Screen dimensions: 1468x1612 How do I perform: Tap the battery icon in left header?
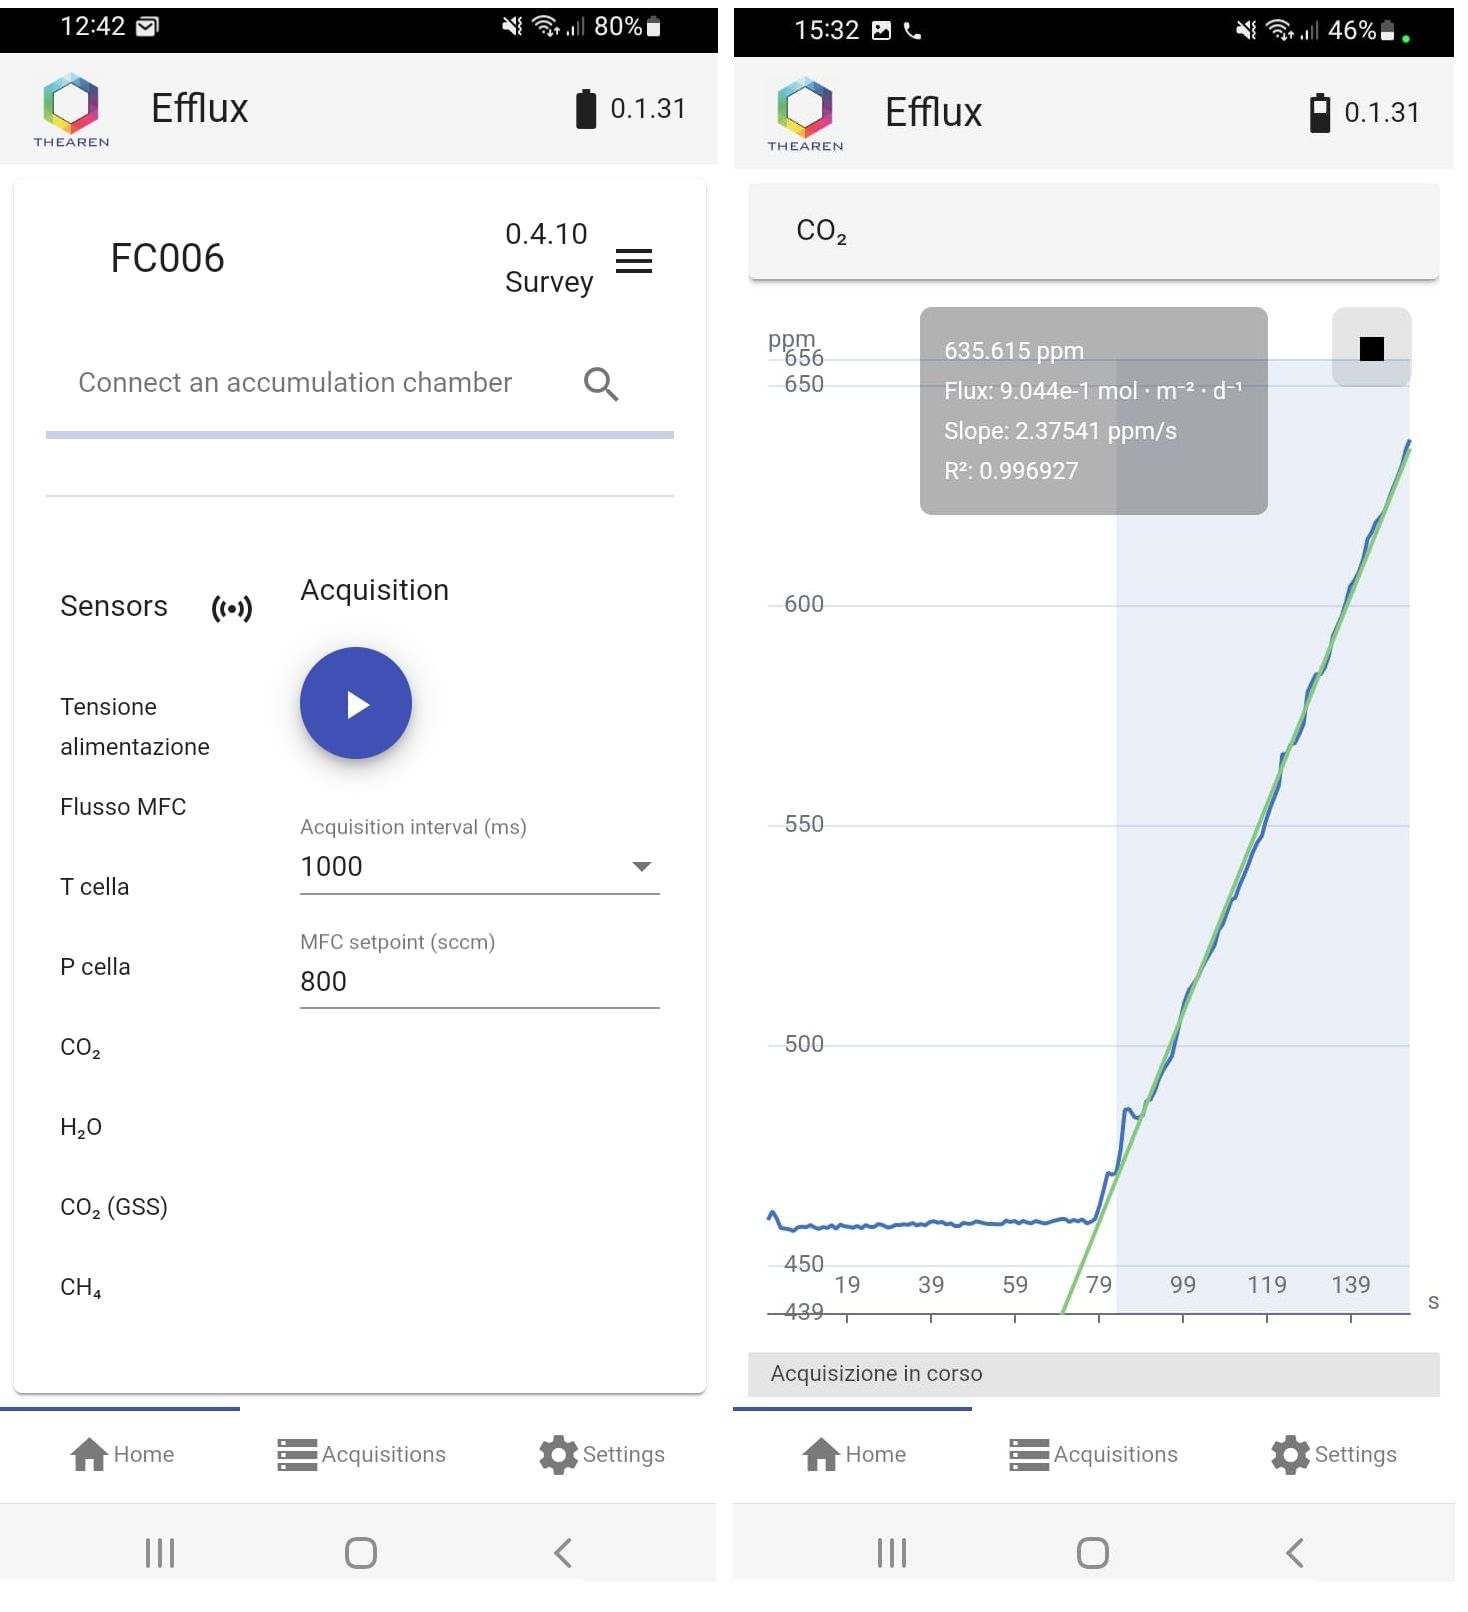tap(586, 109)
